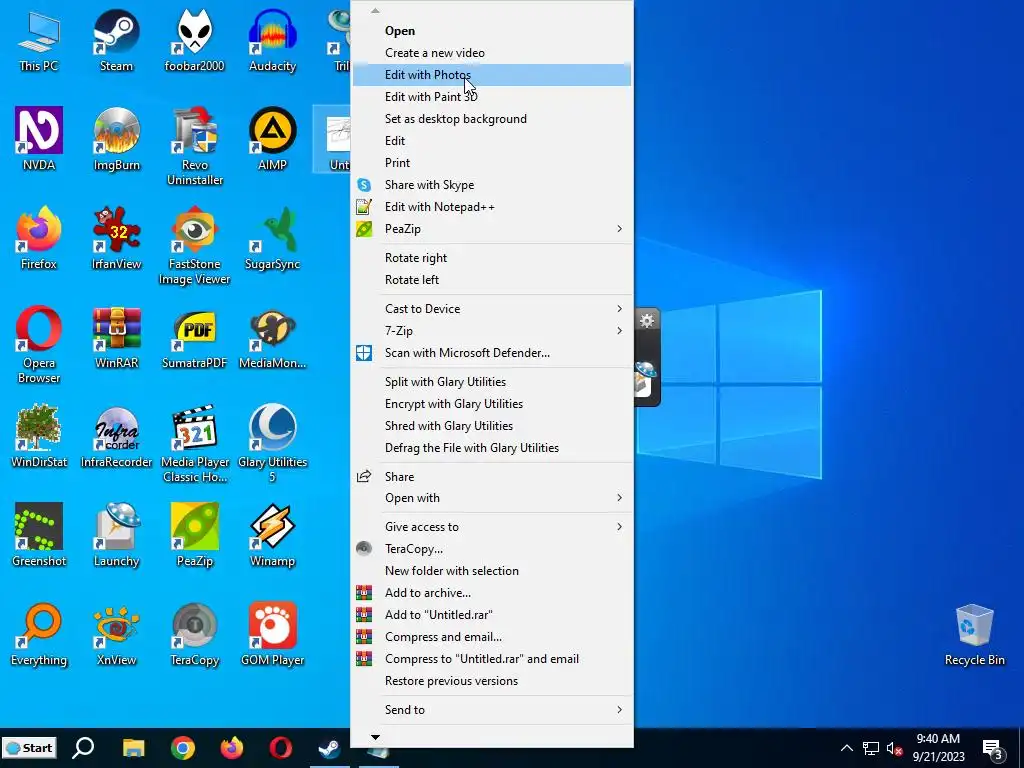The width and height of the screenshot is (1024, 768).
Task: Select the Revo Uninstaller icon
Action: coord(195,146)
